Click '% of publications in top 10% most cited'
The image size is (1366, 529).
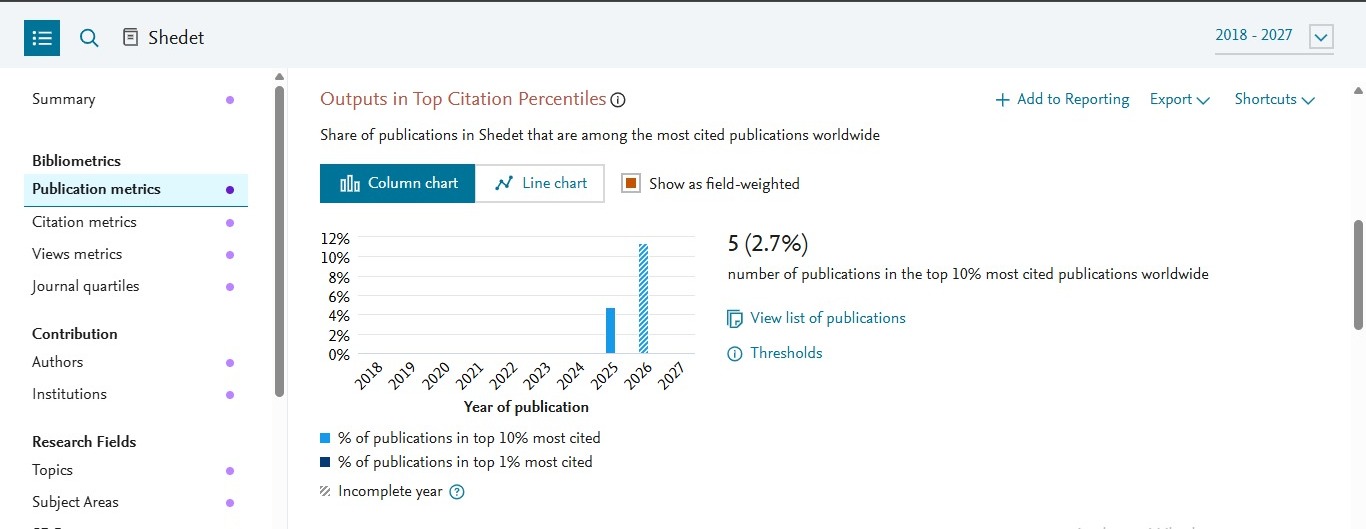[x=469, y=438]
